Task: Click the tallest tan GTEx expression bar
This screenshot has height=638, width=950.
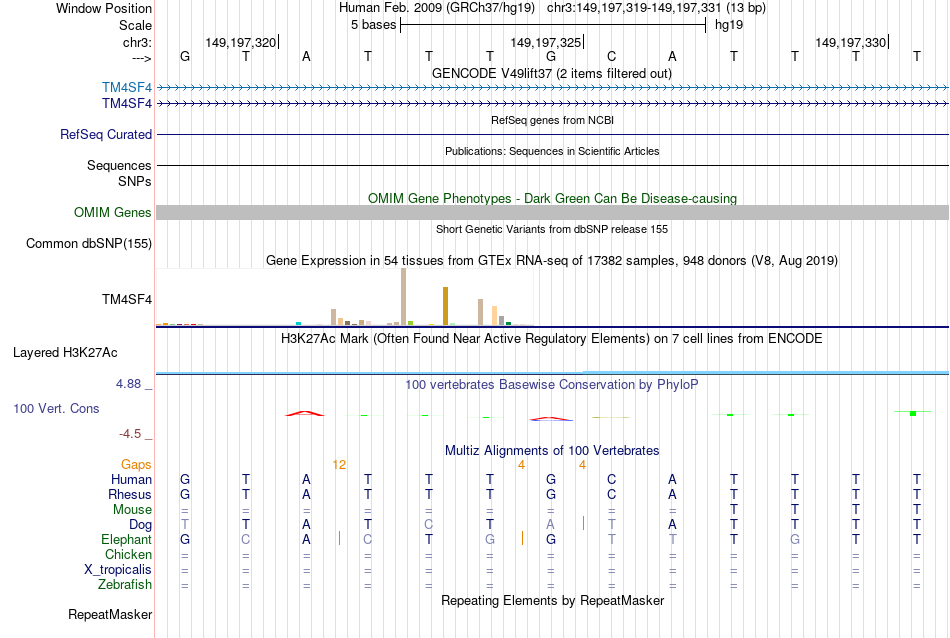Action: pos(404,297)
